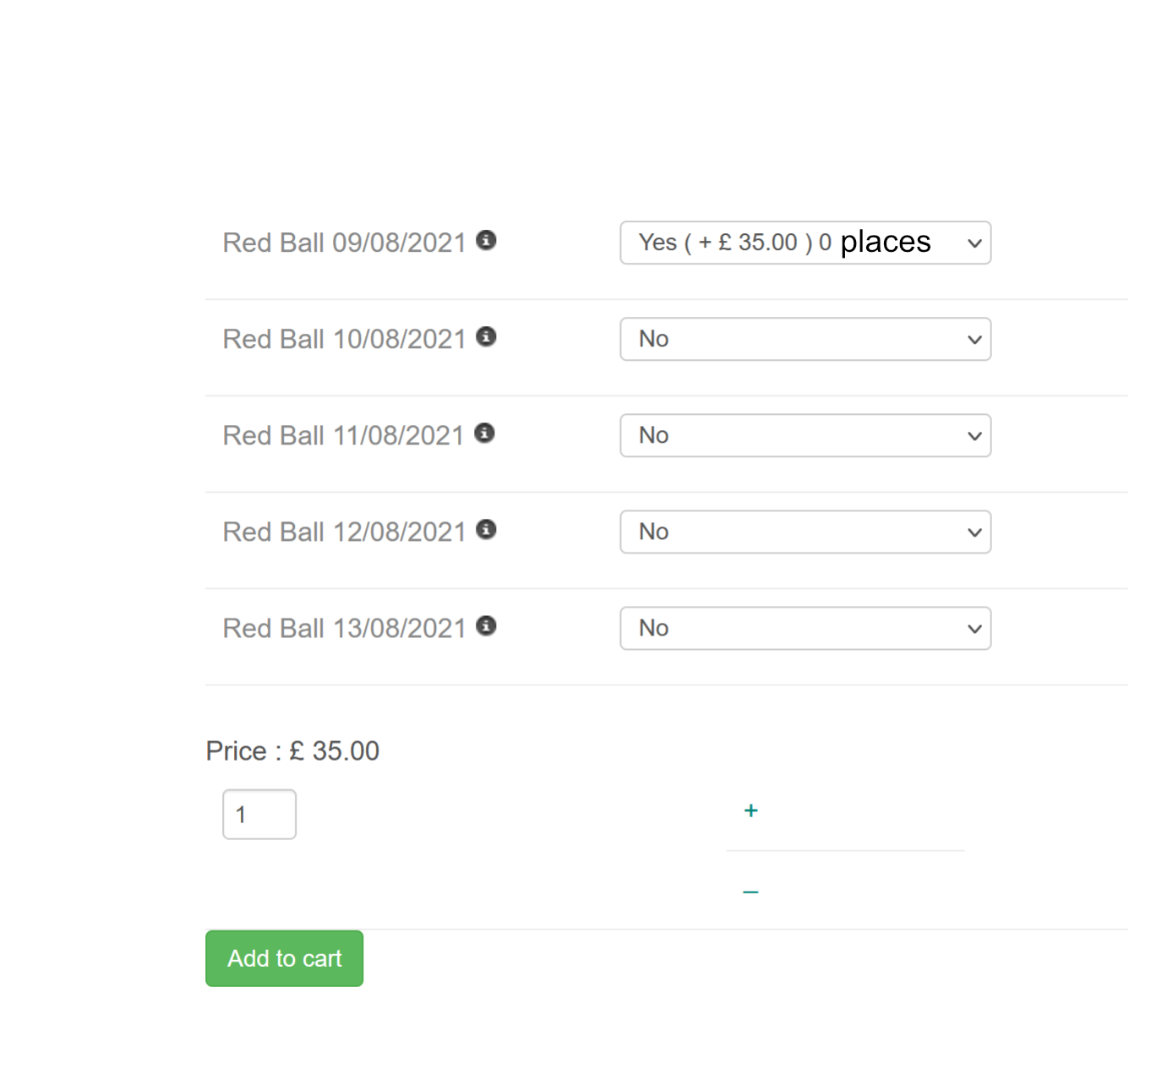Click info icon next to Red Ball 12/08/2021

point(486,529)
